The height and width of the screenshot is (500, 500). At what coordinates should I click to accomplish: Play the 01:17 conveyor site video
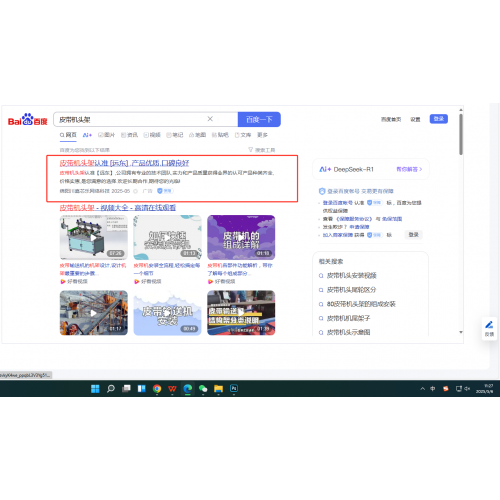point(94,313)
